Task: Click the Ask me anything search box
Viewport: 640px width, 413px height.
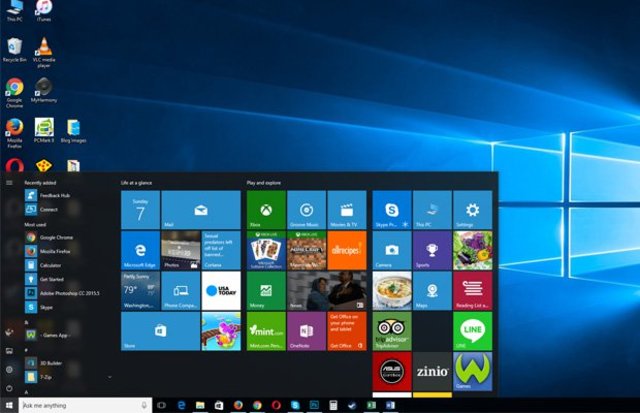Action: coord(85,405)
